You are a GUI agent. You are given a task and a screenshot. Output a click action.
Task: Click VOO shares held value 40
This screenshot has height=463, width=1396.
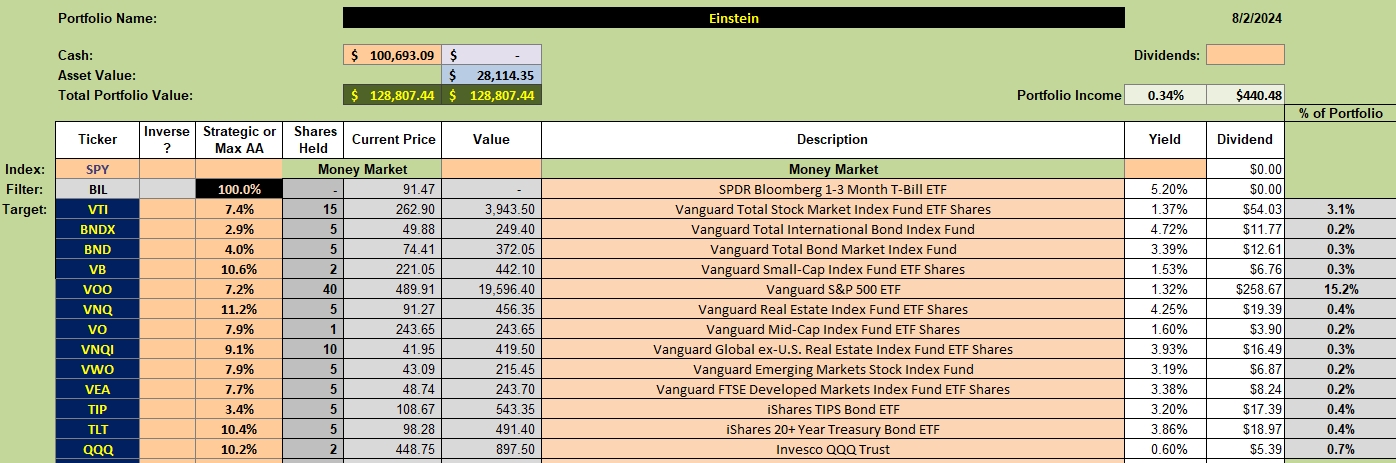tap(312, 289)
